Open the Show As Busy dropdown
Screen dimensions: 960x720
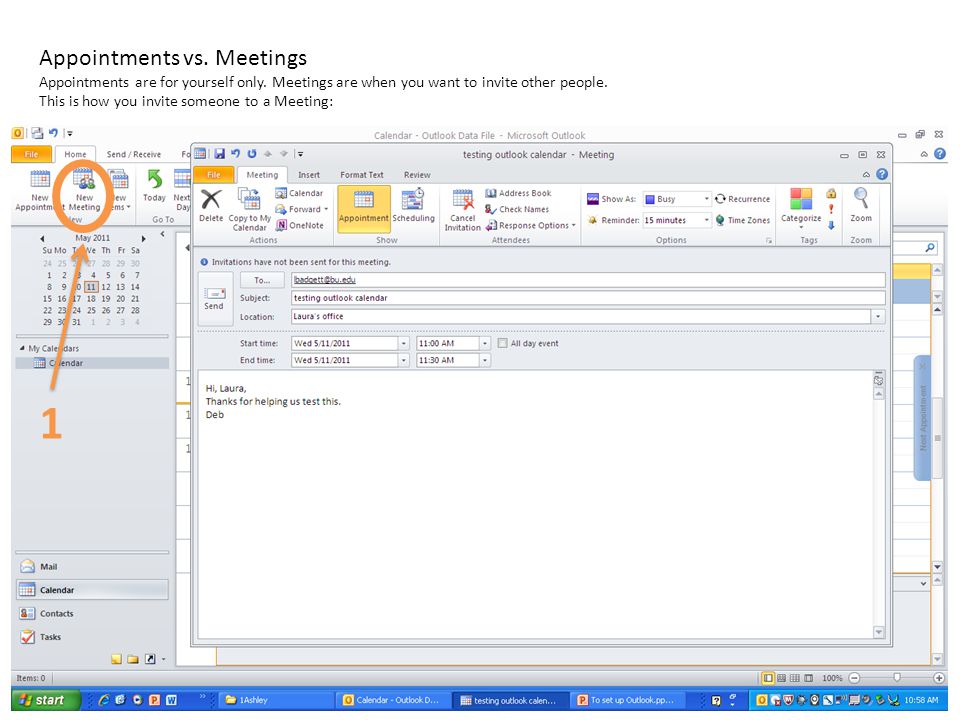click(x=707, y=199)
